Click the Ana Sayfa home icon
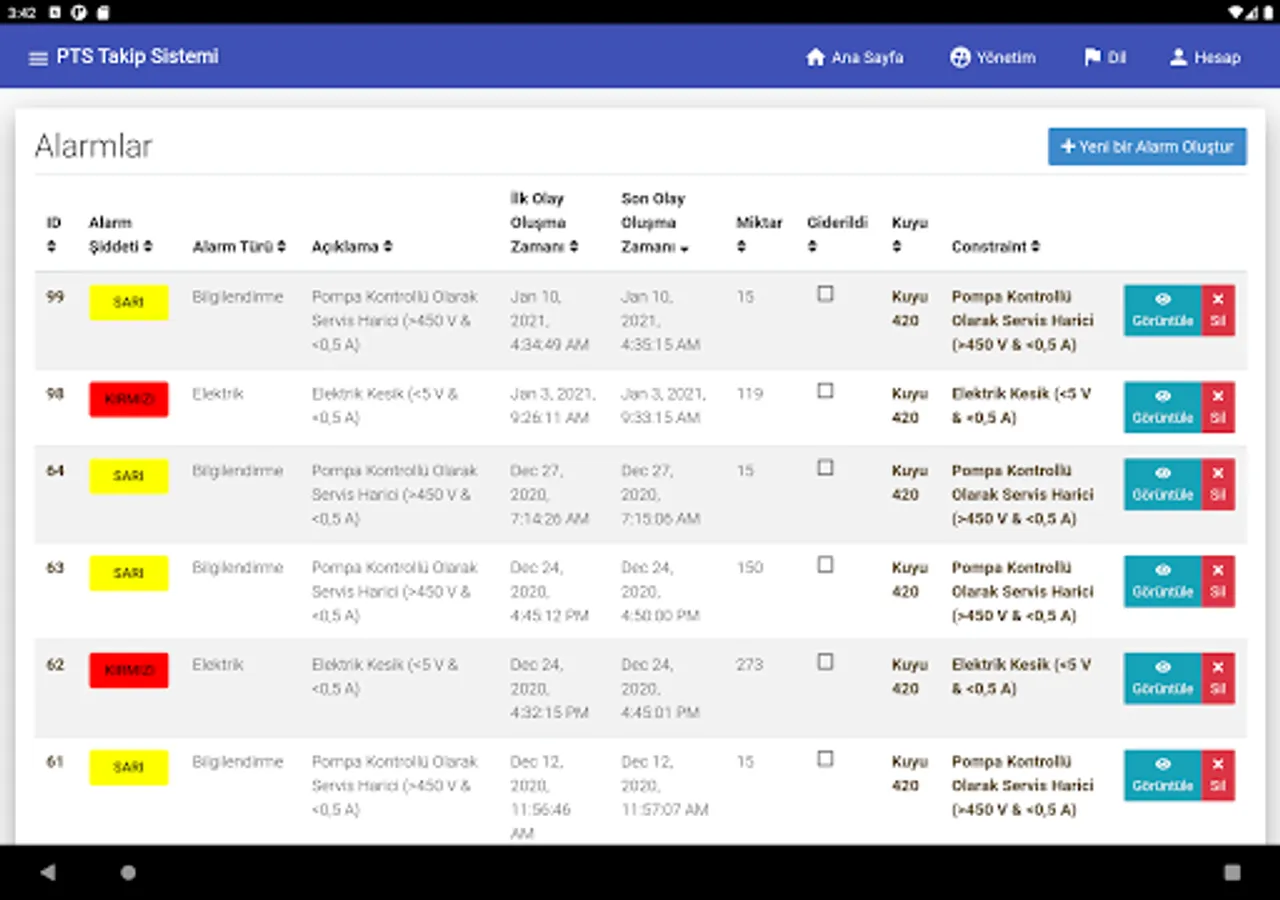The width and height of the screenshot is (1280, 900). [x=815, y=57]
